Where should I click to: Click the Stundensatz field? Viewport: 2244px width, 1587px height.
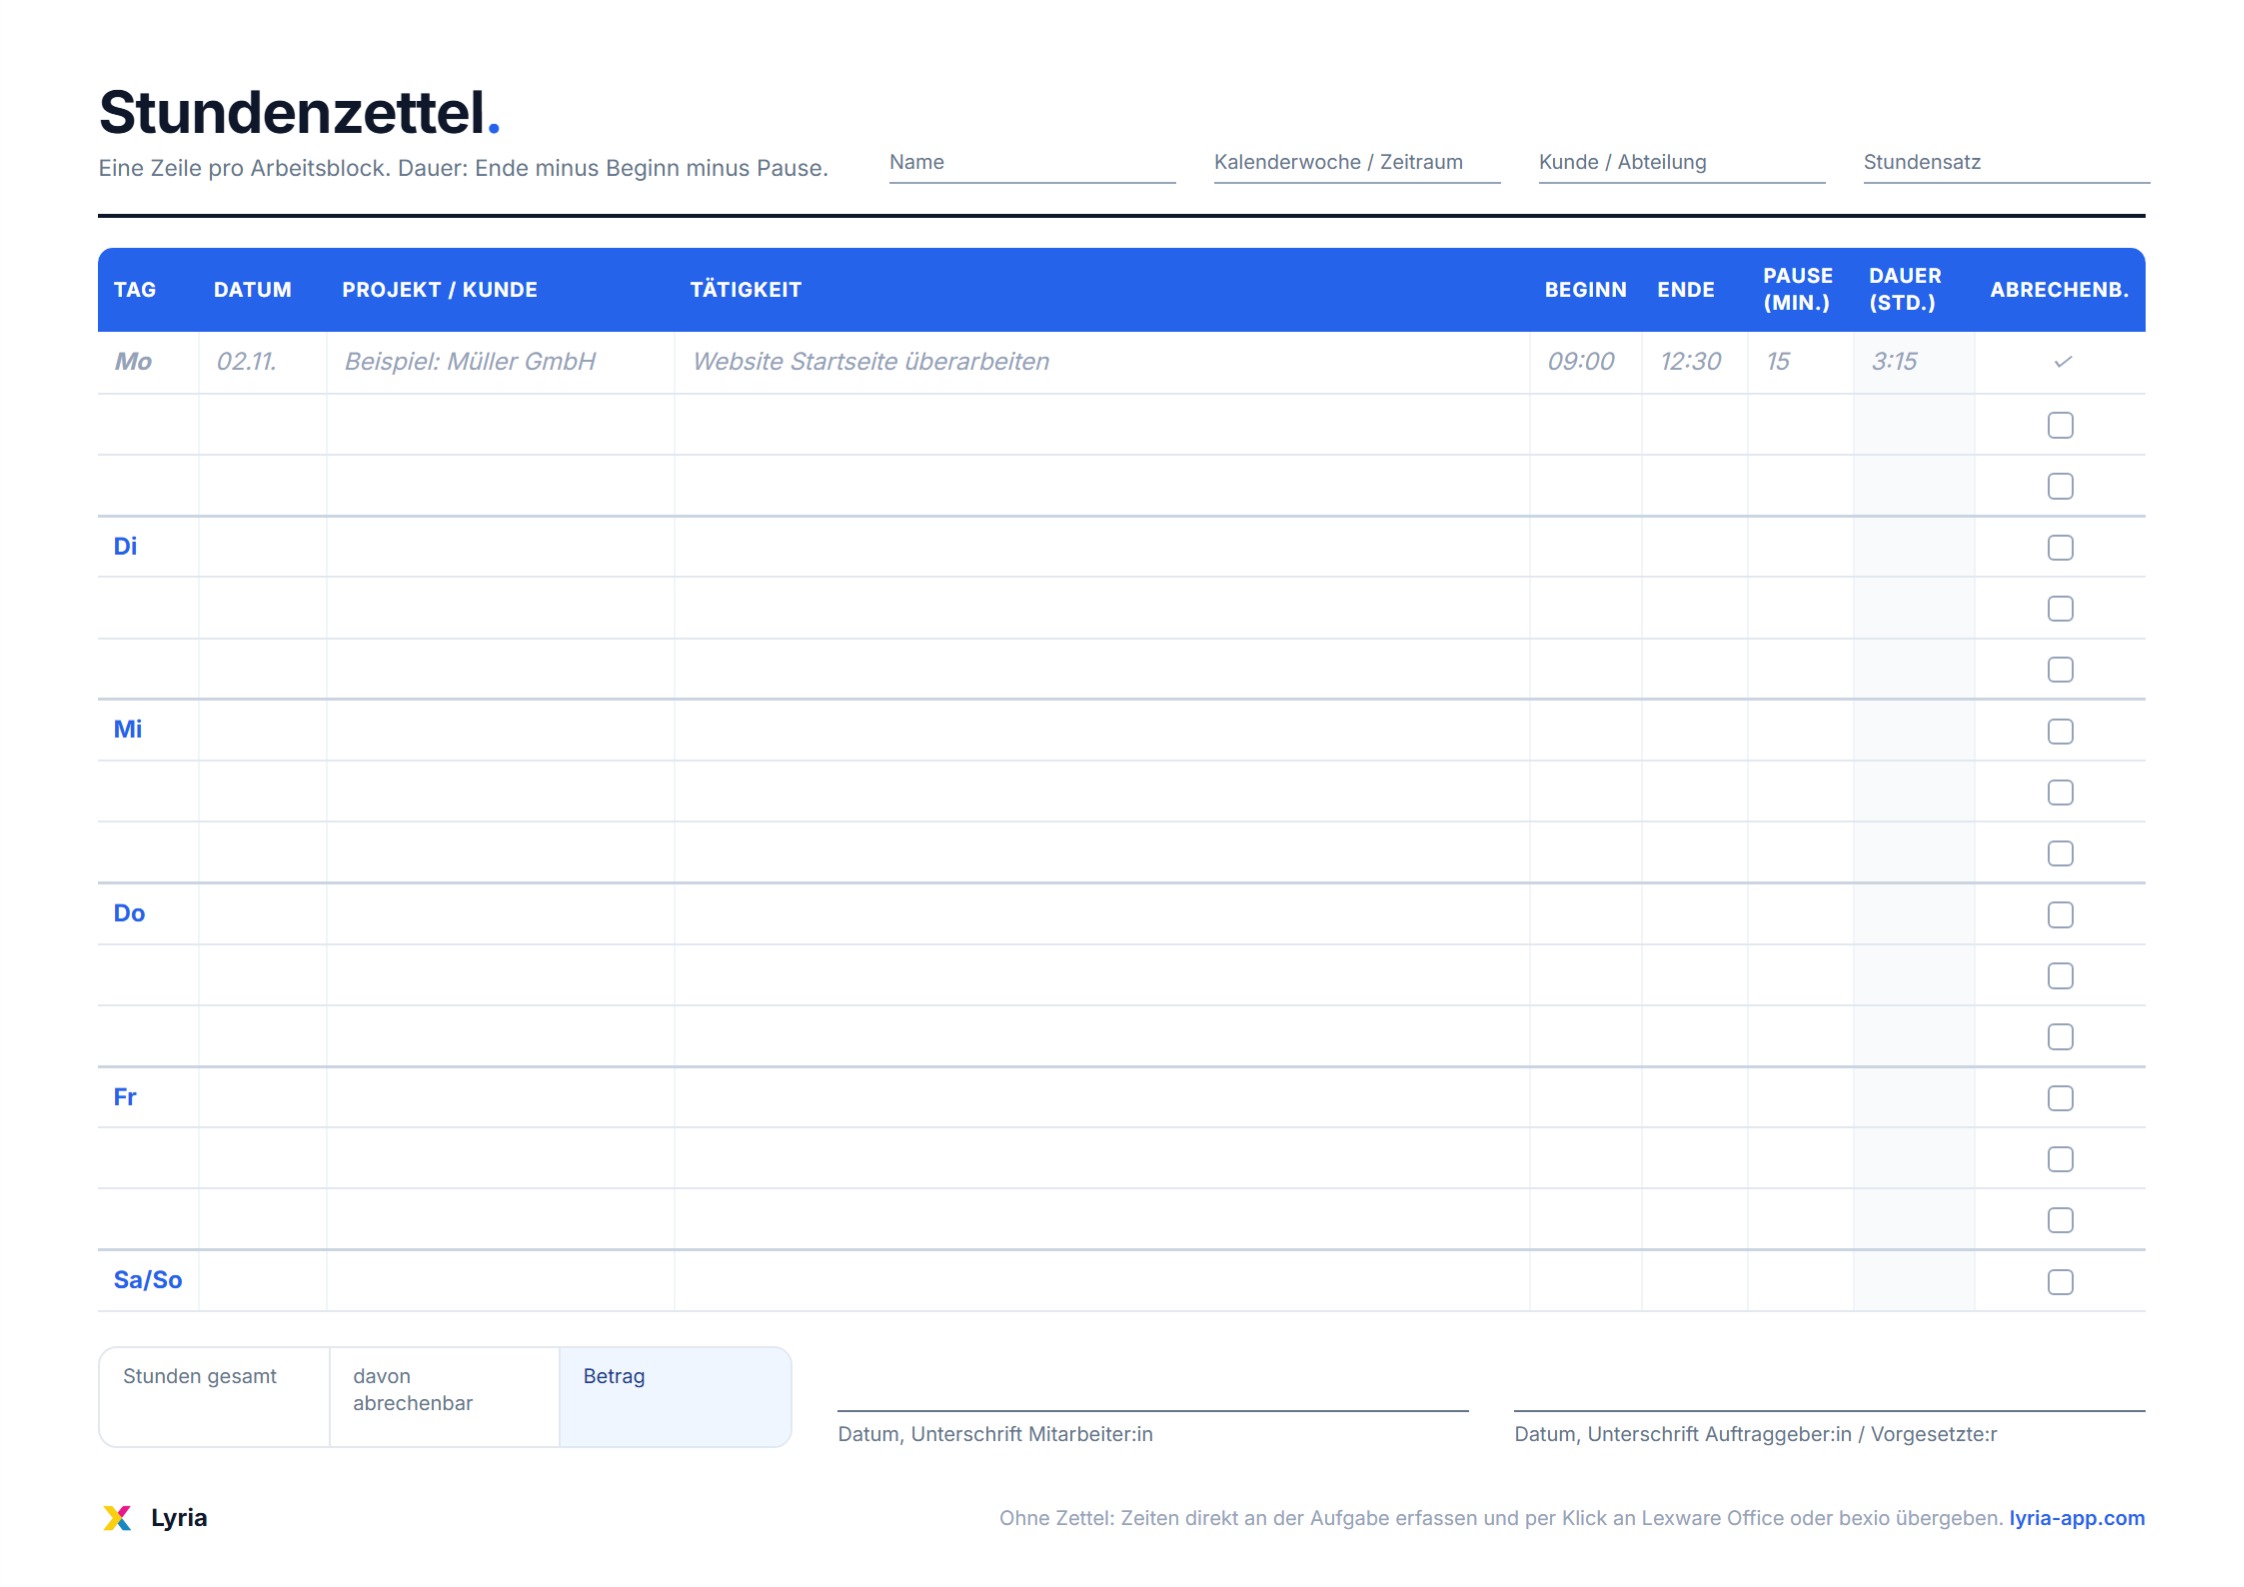click(x=2006, y=166)
